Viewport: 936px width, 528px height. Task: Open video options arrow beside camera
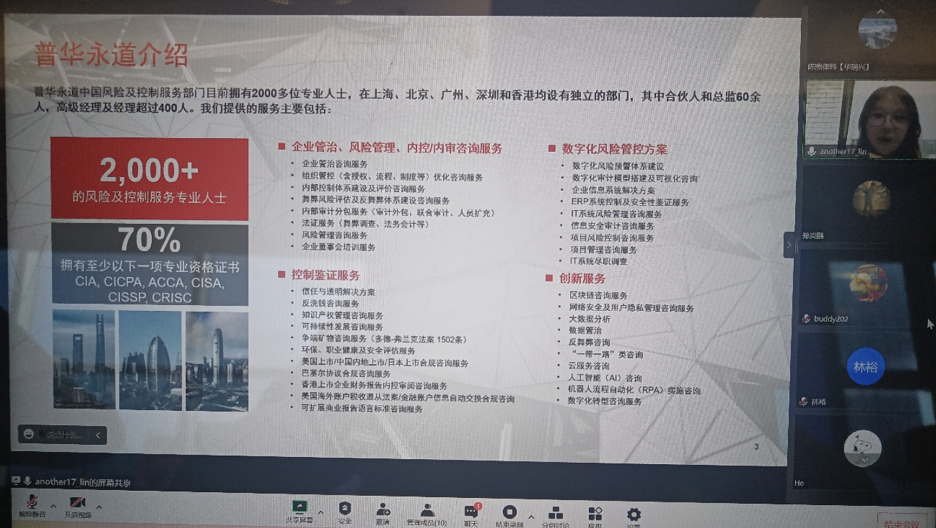pyautogui.click(x=99, y=507)
